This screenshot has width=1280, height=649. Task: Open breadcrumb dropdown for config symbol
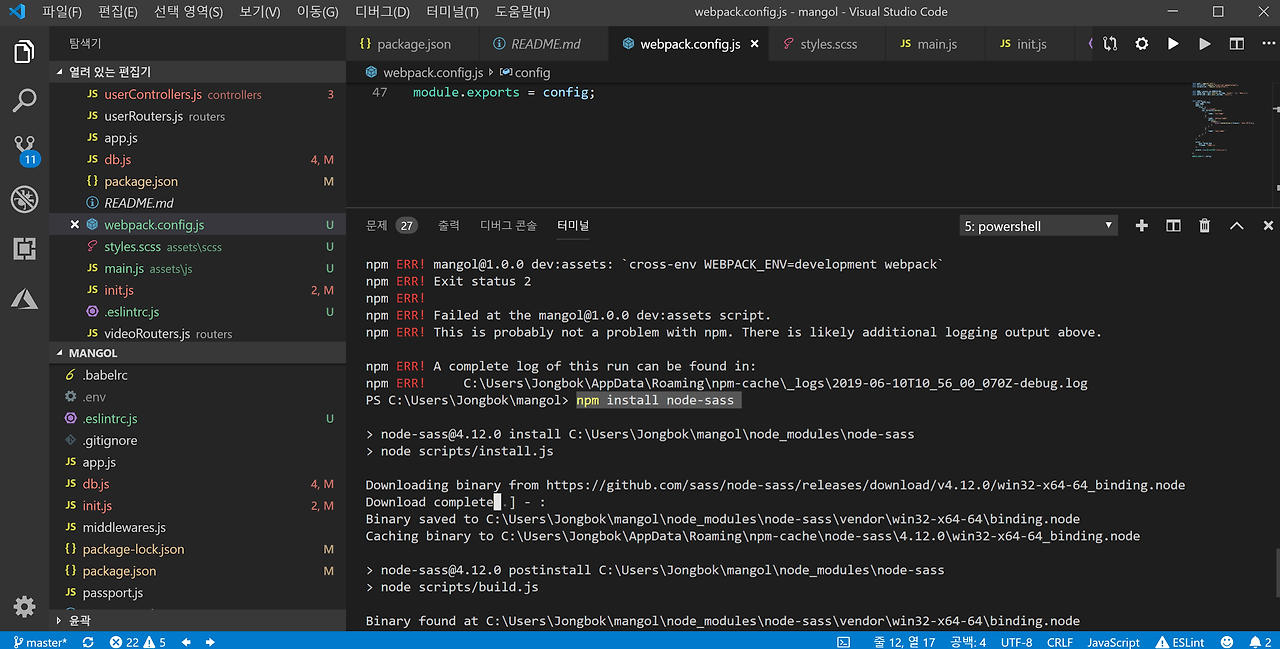pos(525,73)
